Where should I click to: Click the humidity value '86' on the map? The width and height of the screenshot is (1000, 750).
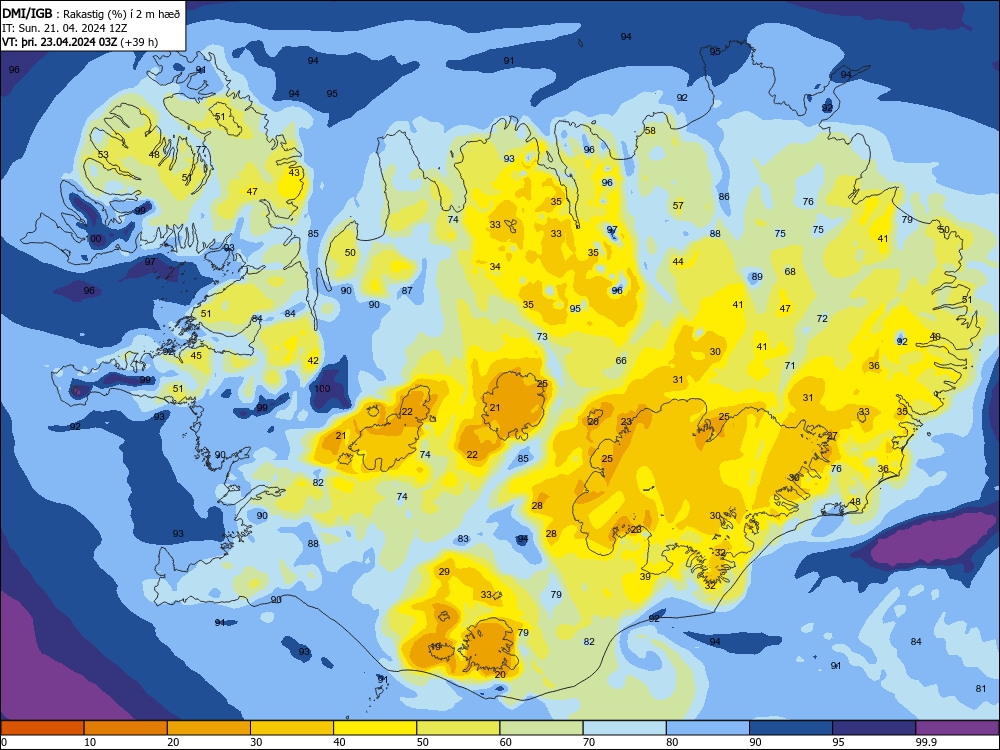[x=724, y=196]
